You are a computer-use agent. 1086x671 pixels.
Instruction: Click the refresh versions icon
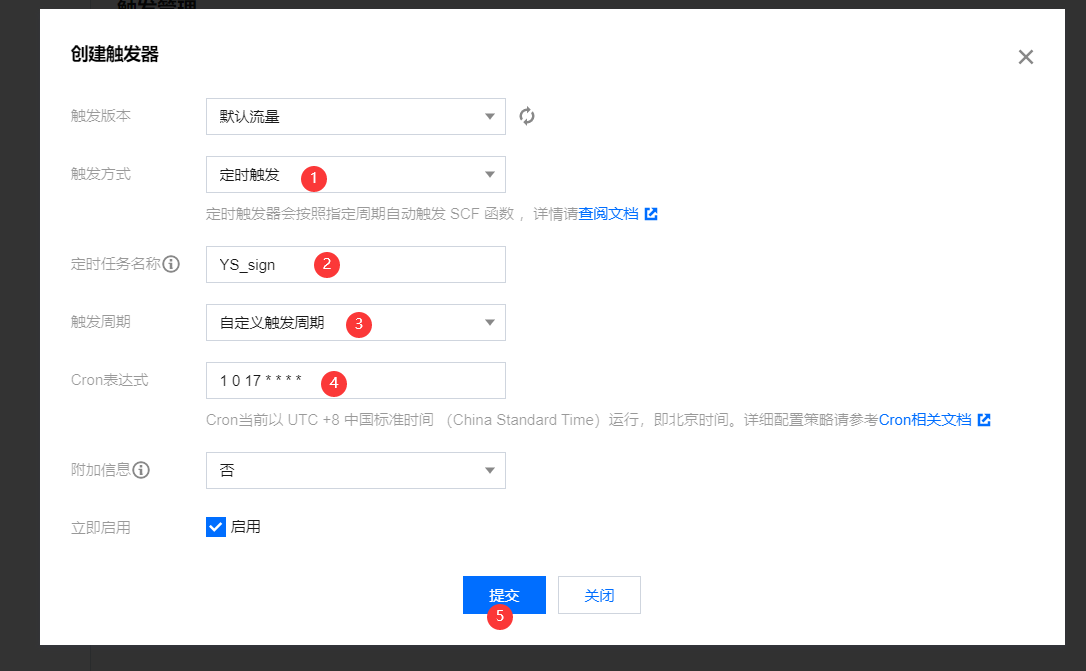(x=527, y=116)
